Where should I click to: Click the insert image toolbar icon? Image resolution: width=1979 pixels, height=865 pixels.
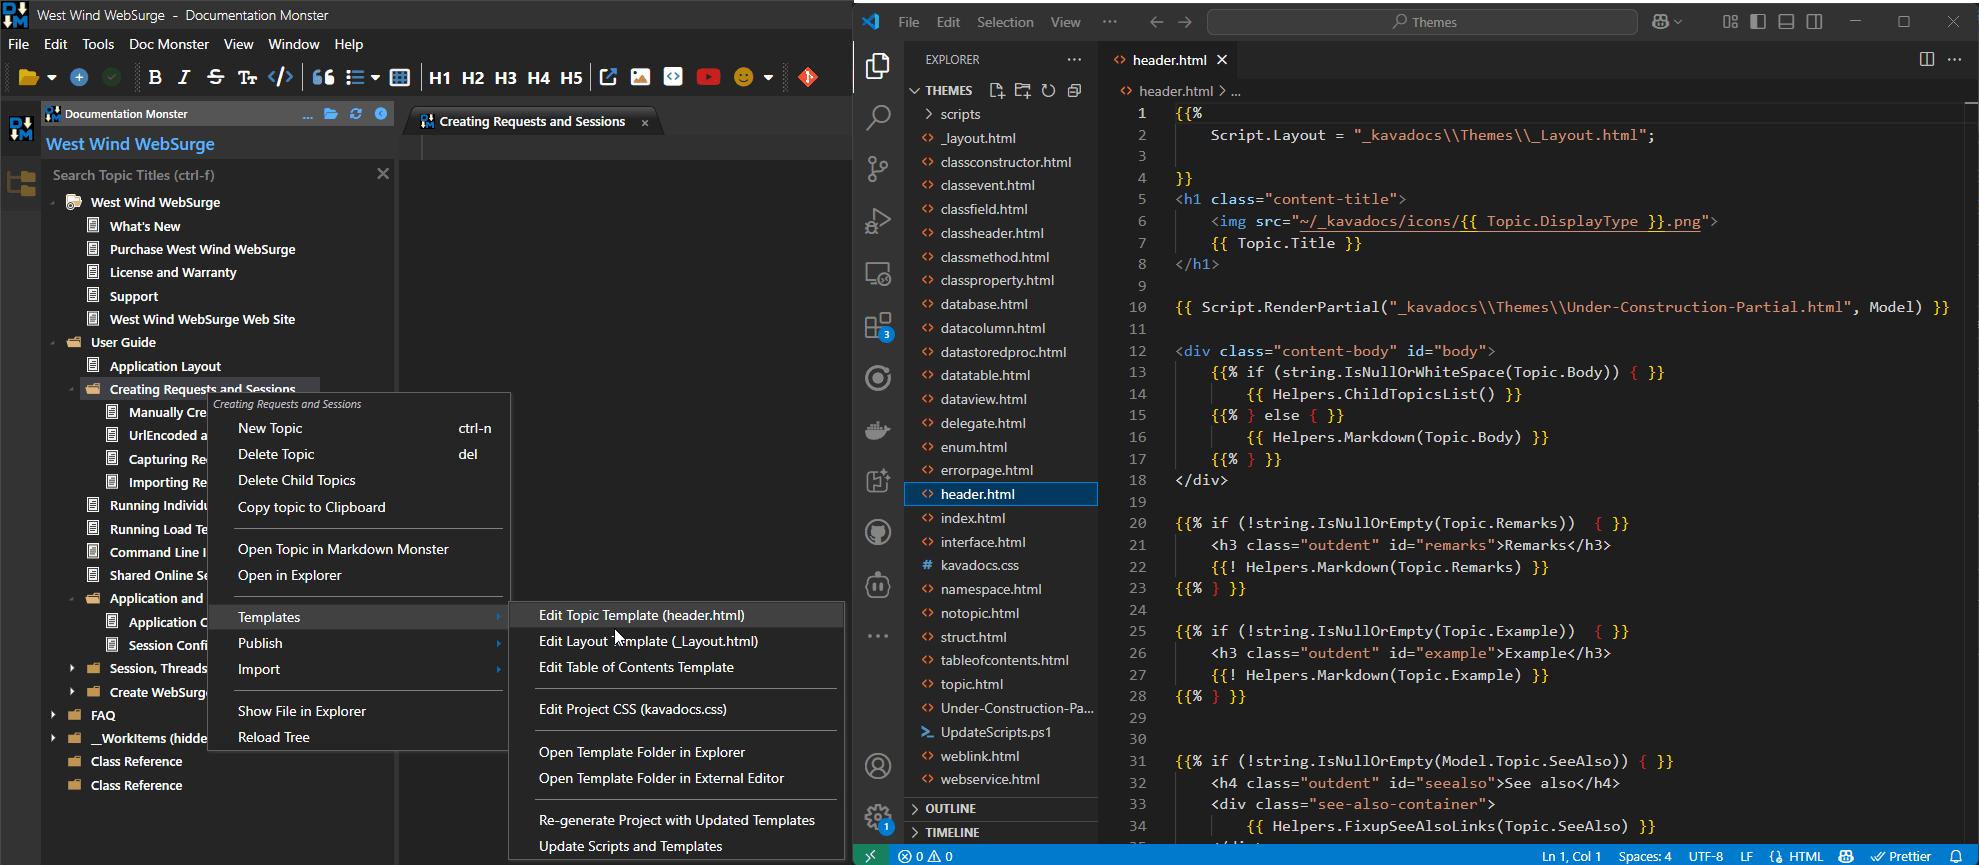click(640, 77)
